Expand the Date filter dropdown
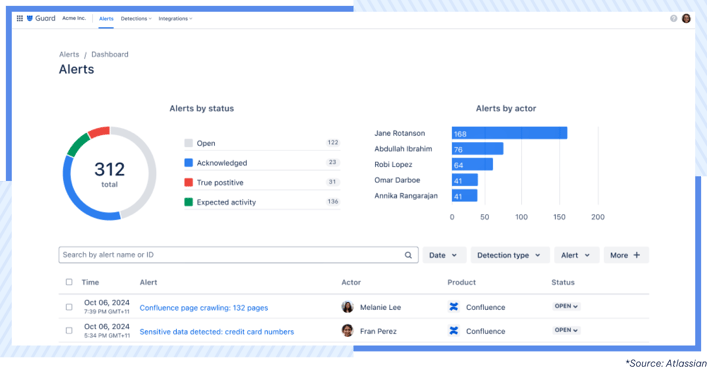This screenshot has width=707, height=369. [443, 255]
